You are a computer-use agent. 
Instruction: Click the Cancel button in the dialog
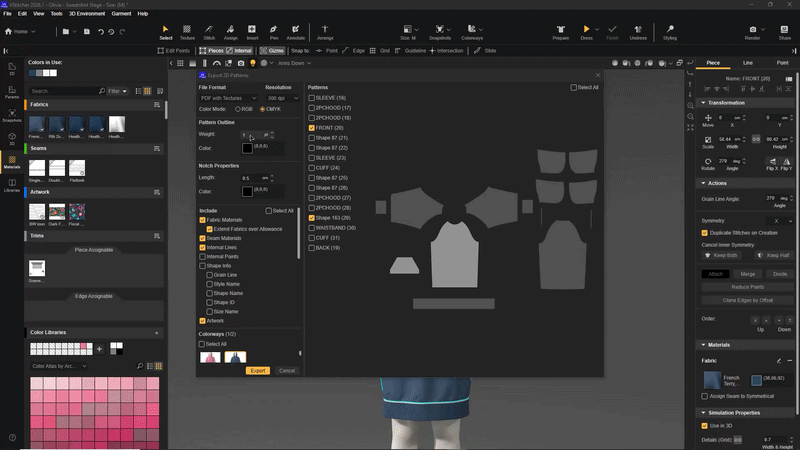click(287, 370)
